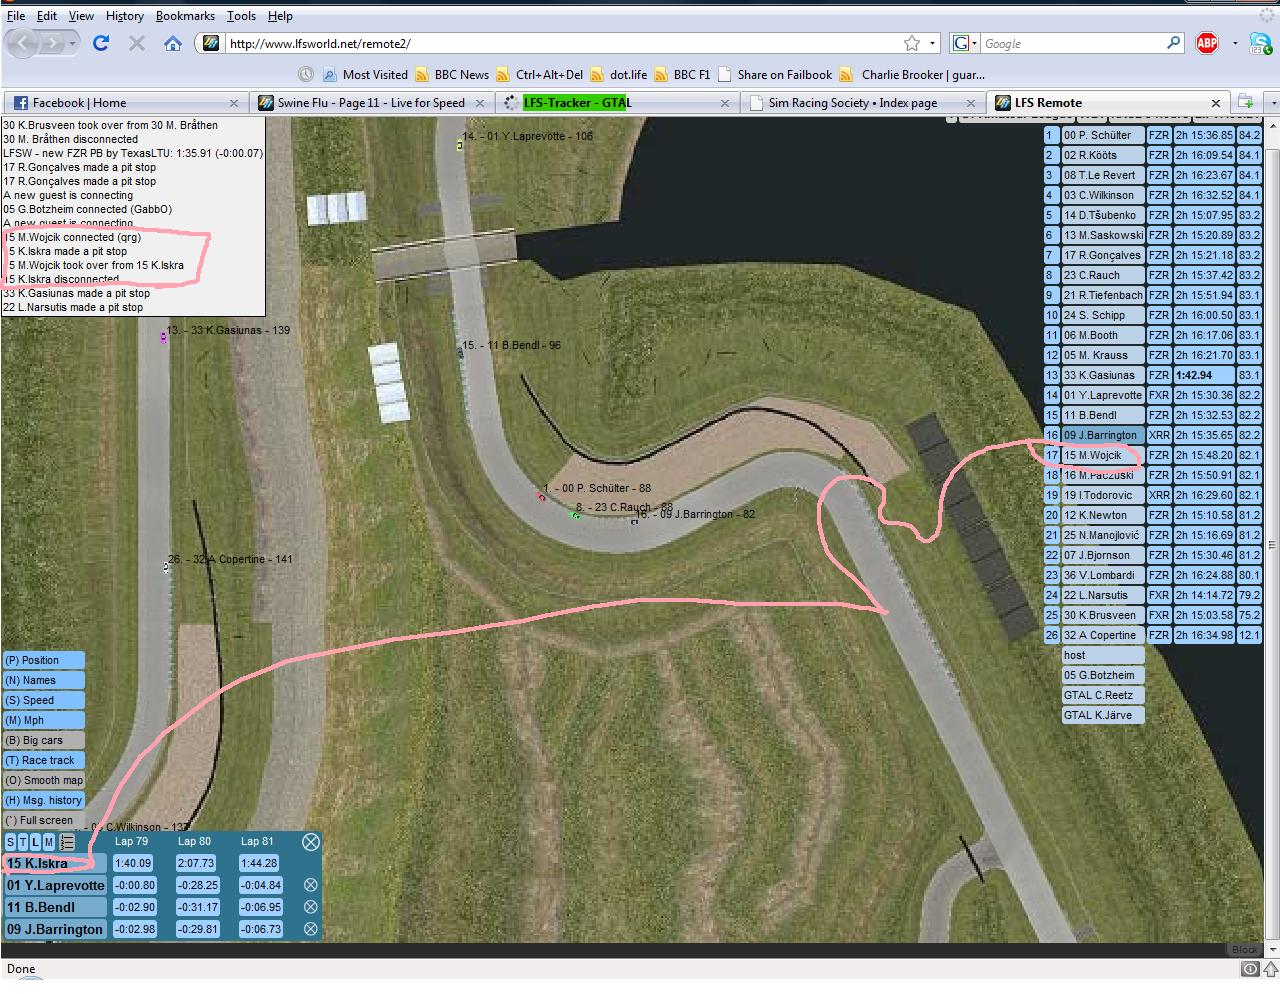Viewport: 1280px width, 994px height.
Task: Click the T button in lap panel
Action: point(23,843)
